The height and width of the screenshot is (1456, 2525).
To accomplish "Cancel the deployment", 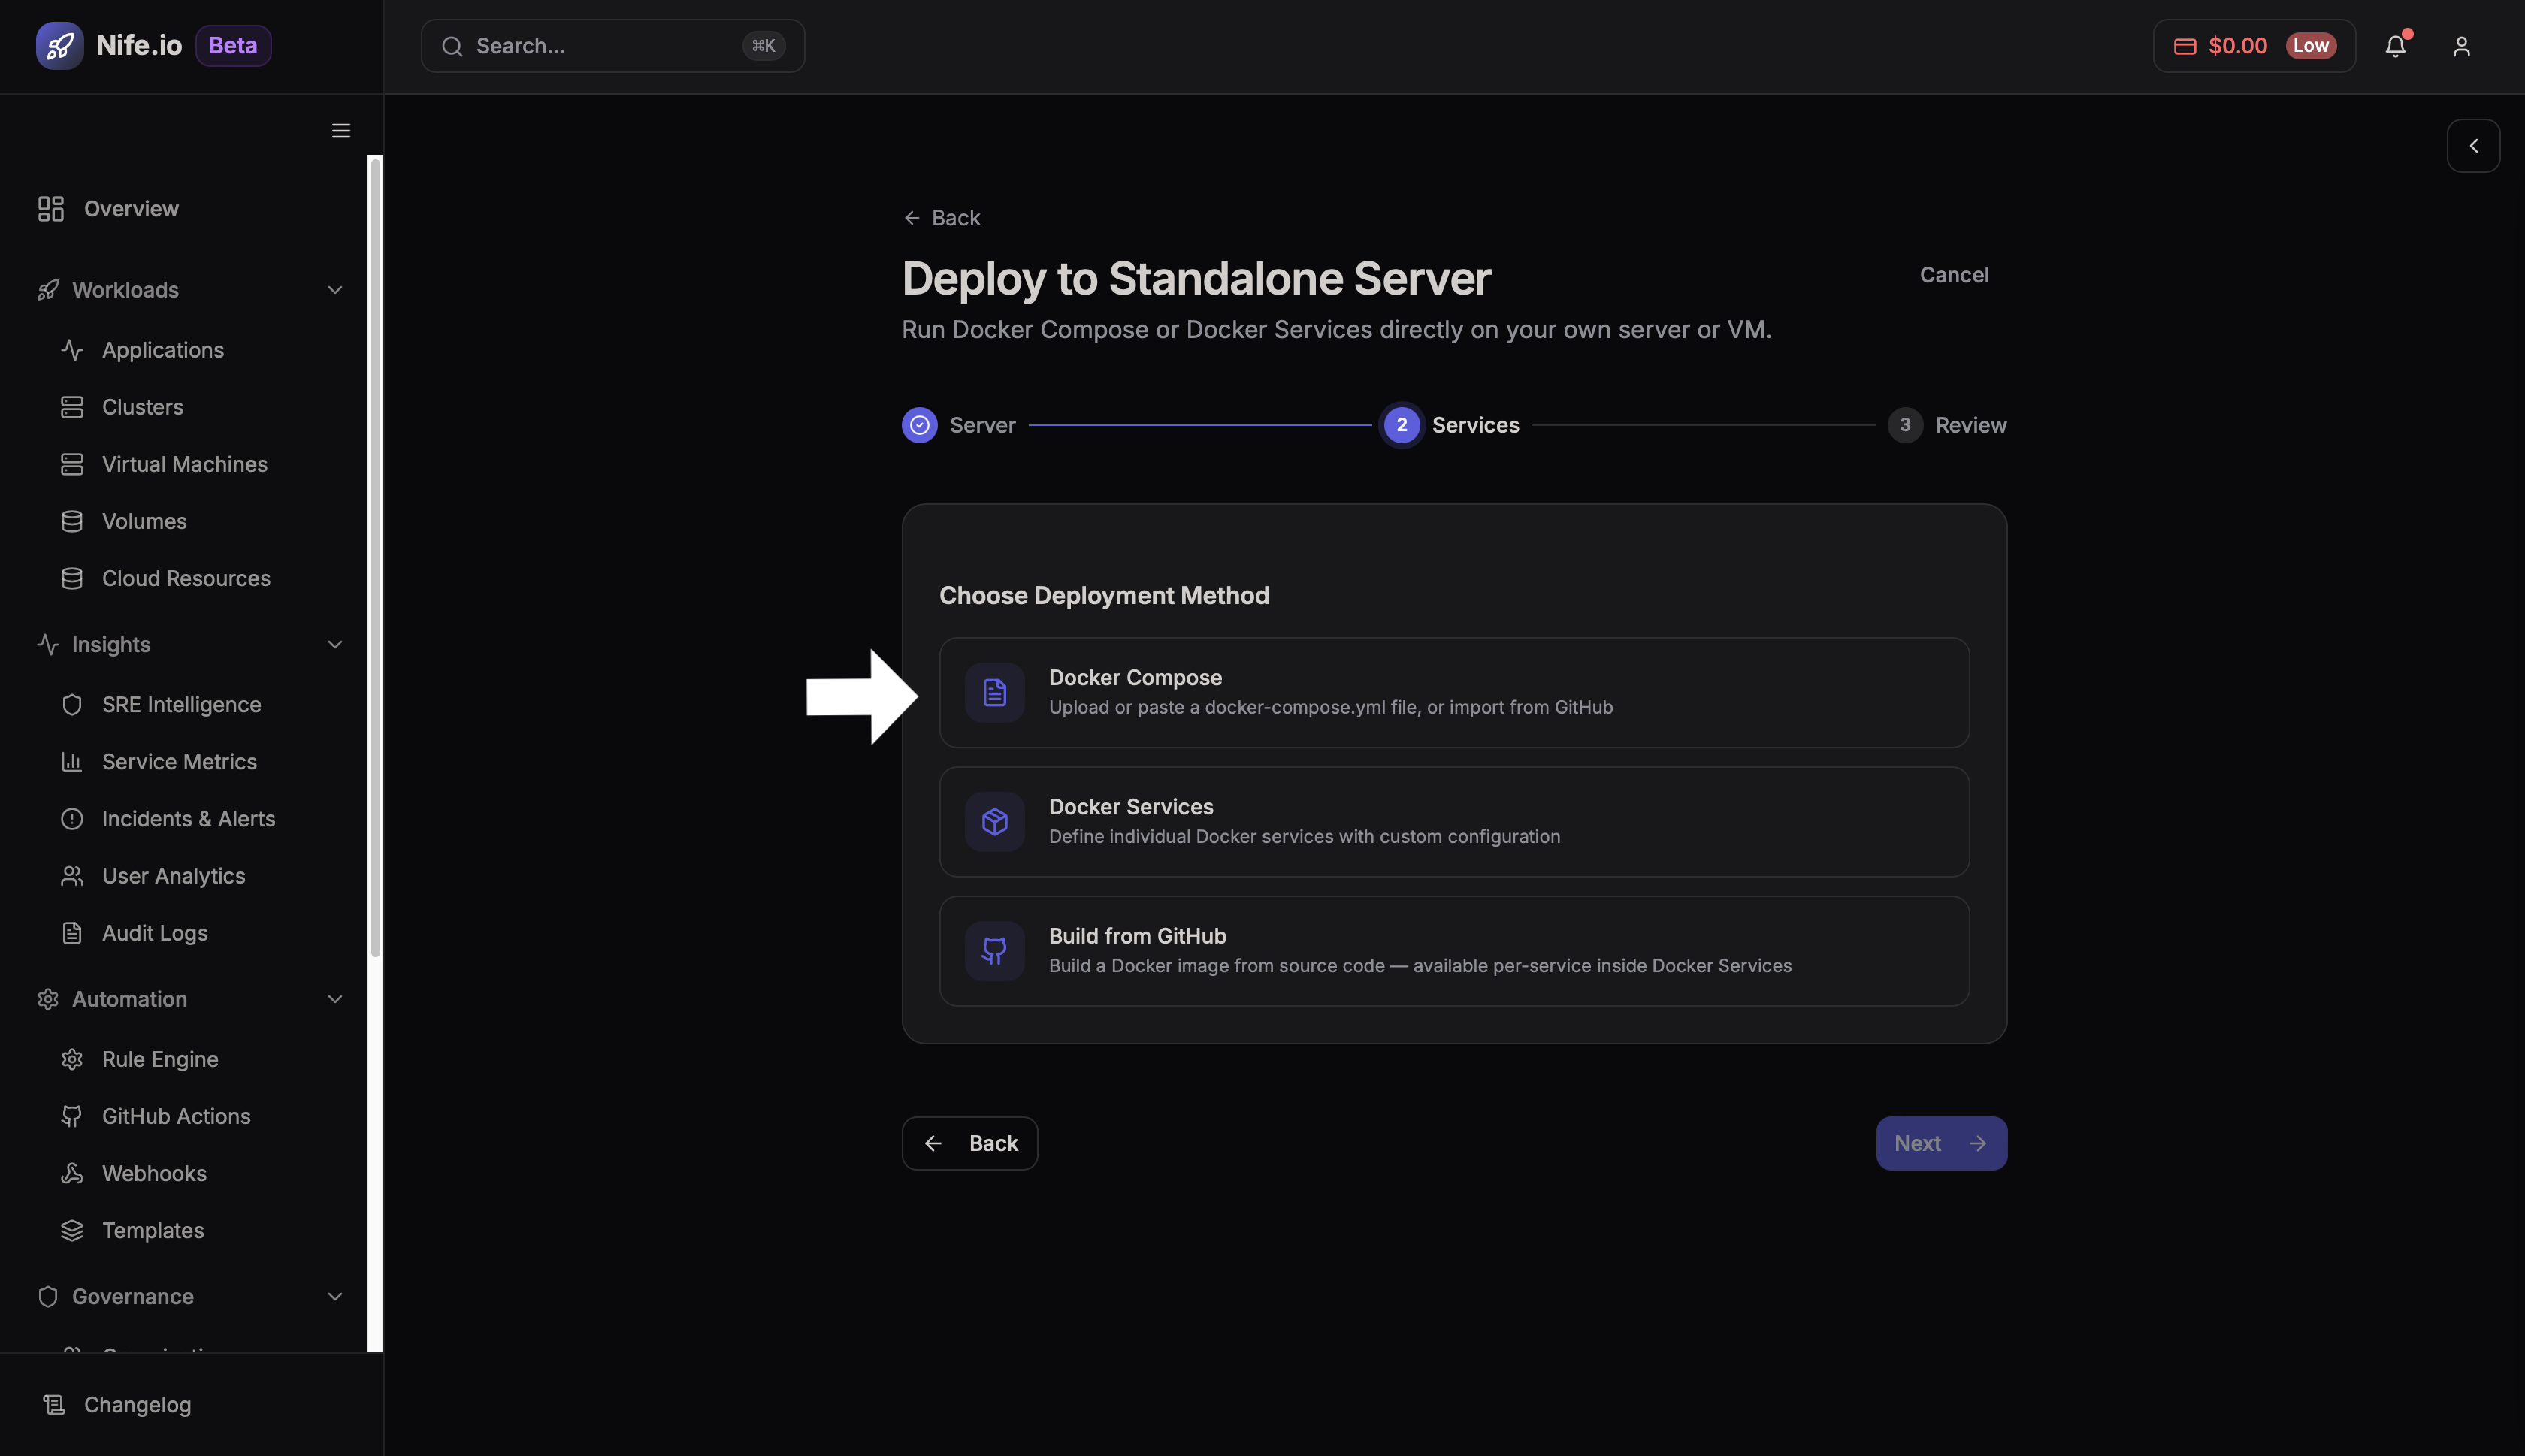I will (x=1953, y=274).
